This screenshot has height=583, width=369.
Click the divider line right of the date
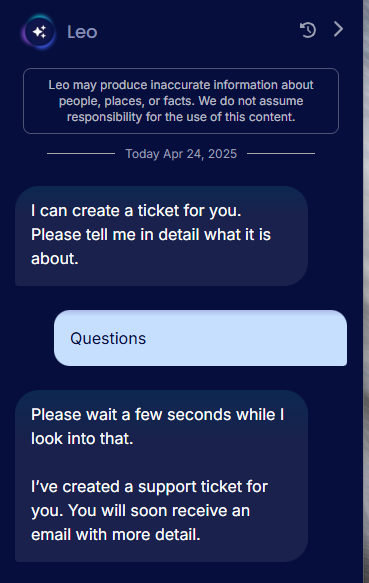coord(281,153)
